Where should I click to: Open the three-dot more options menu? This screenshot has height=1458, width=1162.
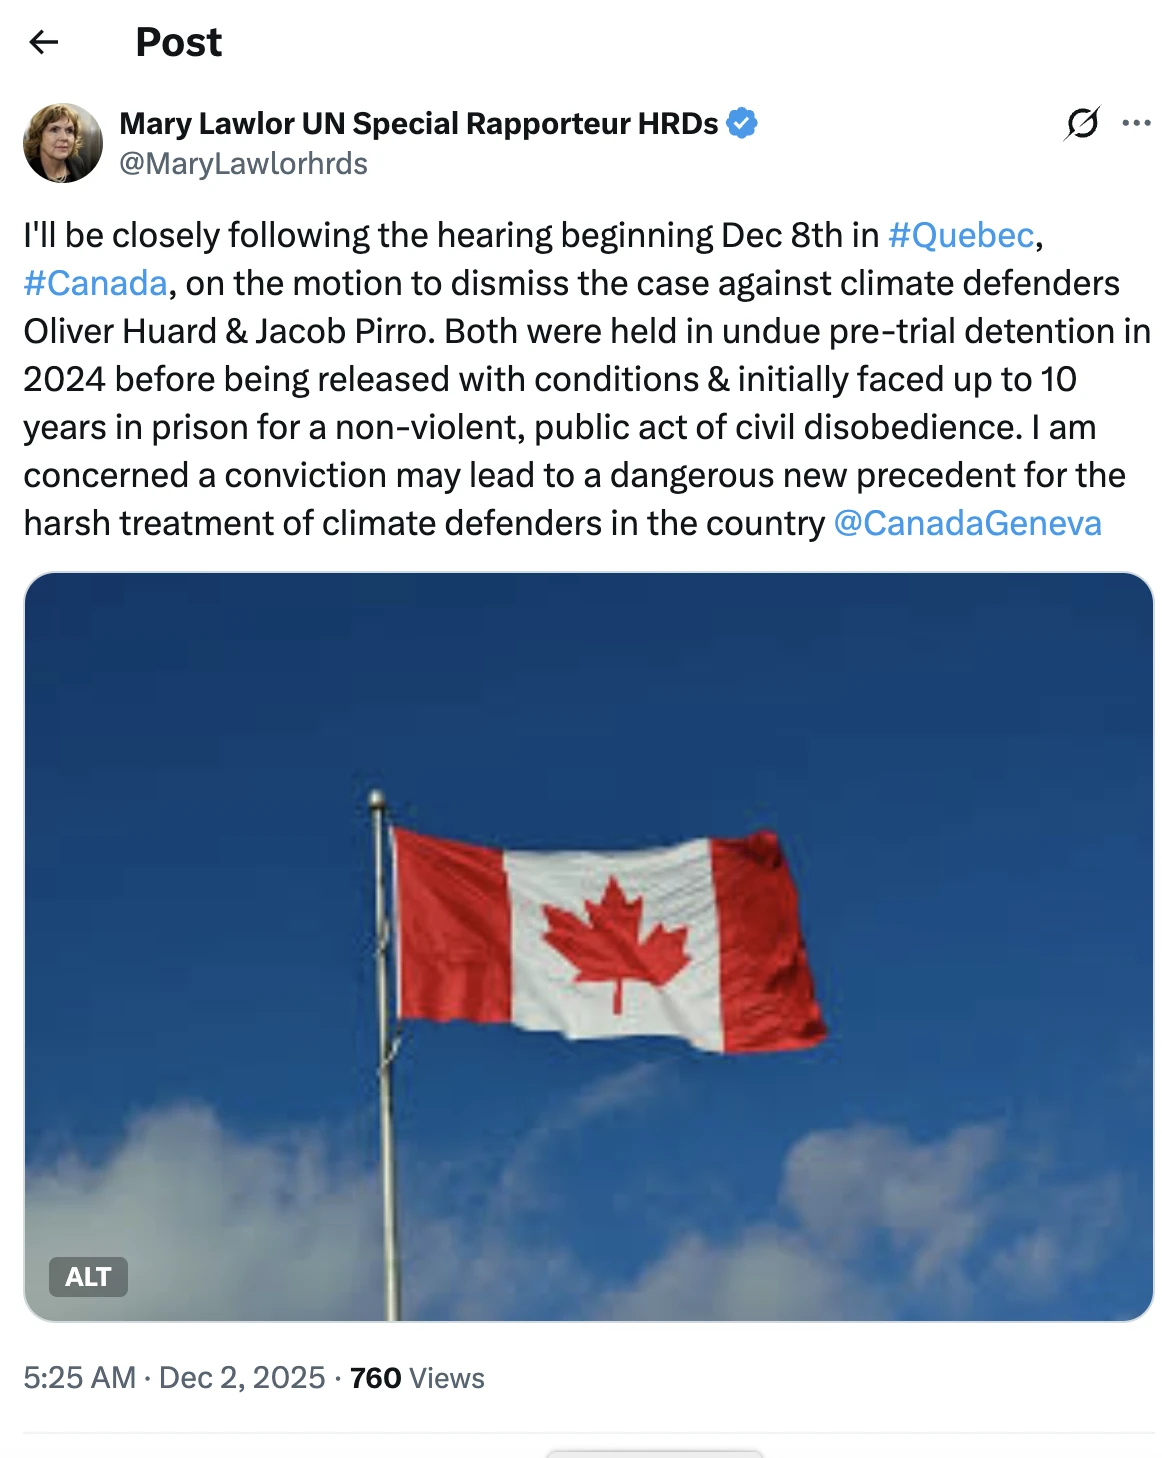point(1136,123)
